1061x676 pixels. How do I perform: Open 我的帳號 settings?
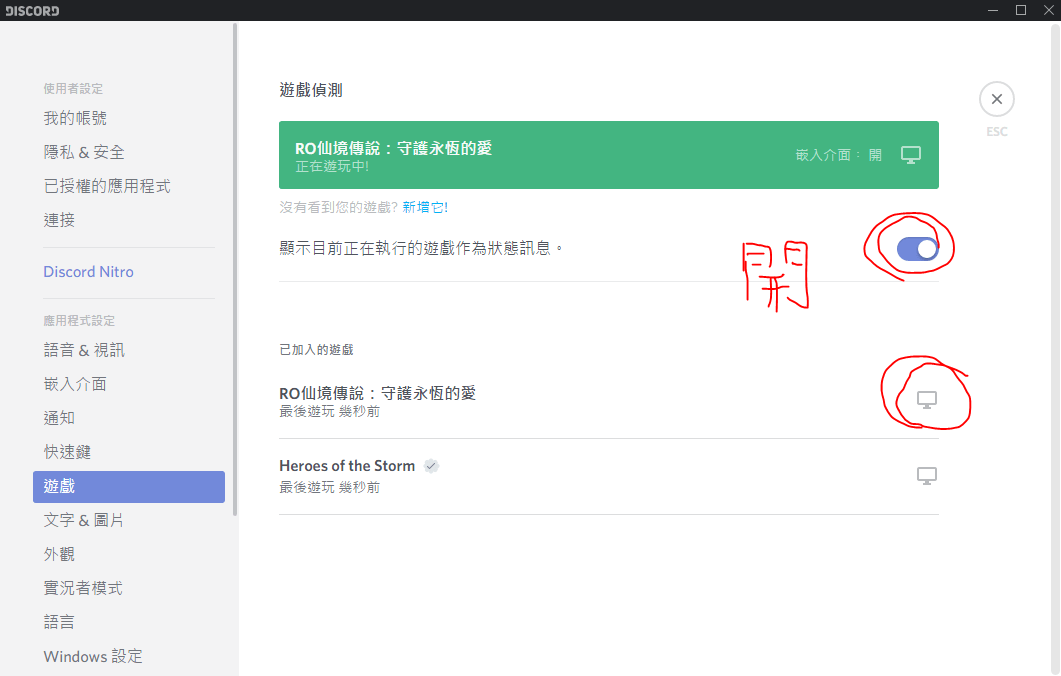coord(75,118)
